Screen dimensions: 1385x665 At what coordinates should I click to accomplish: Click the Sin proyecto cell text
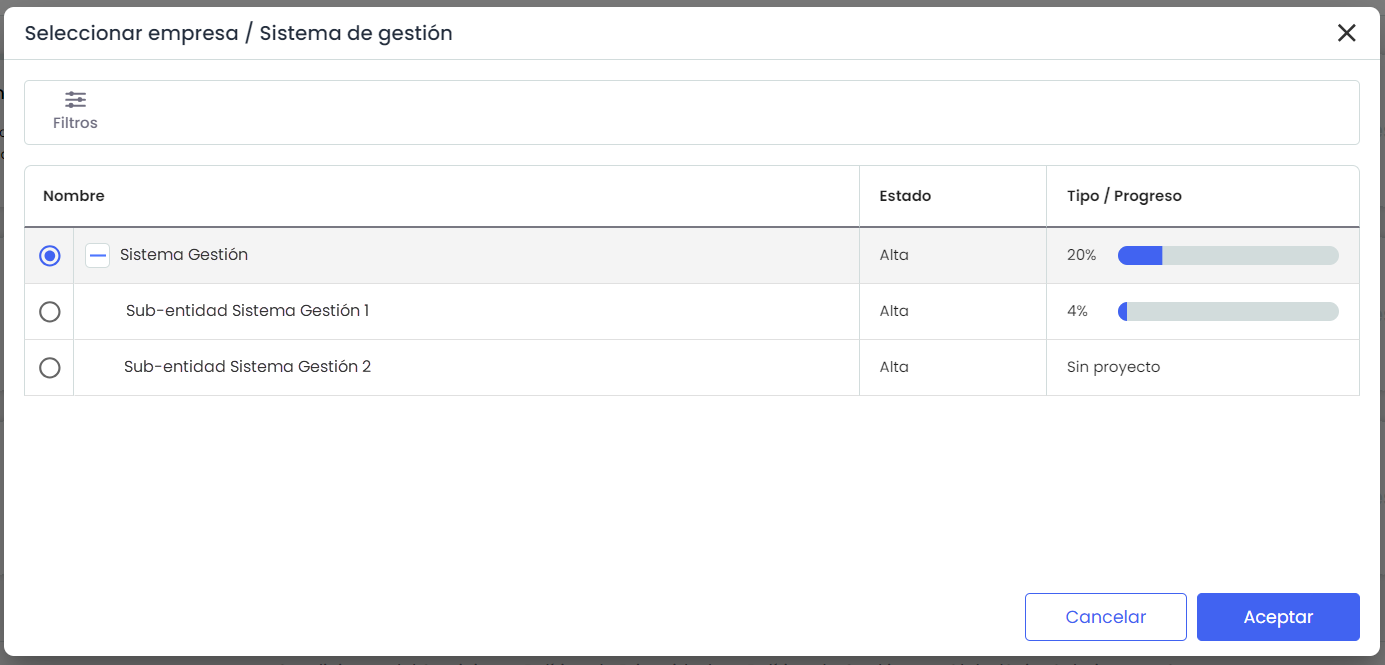tap(1113, 367)
